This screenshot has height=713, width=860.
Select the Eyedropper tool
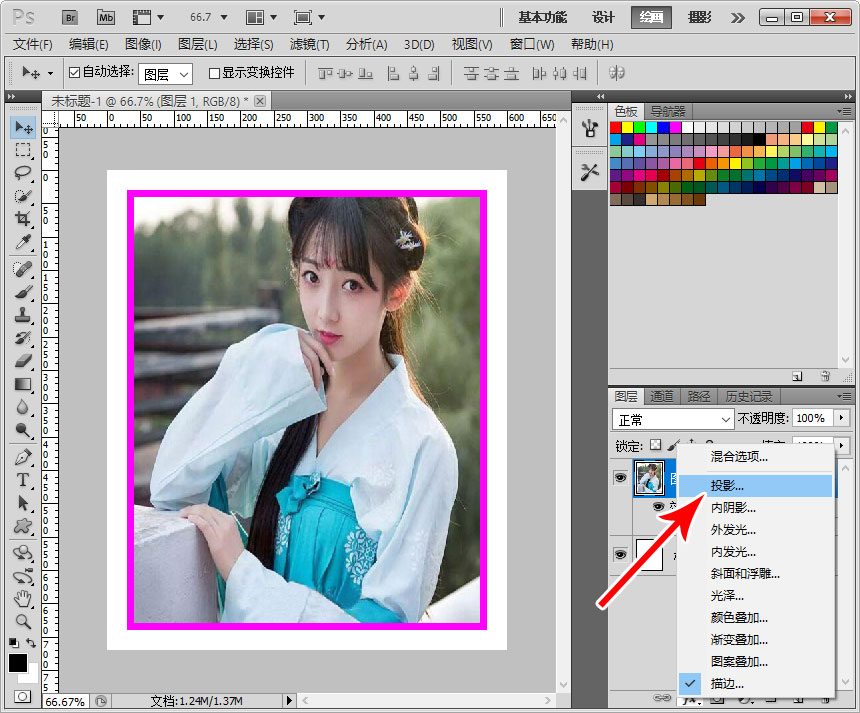(23, 242)
